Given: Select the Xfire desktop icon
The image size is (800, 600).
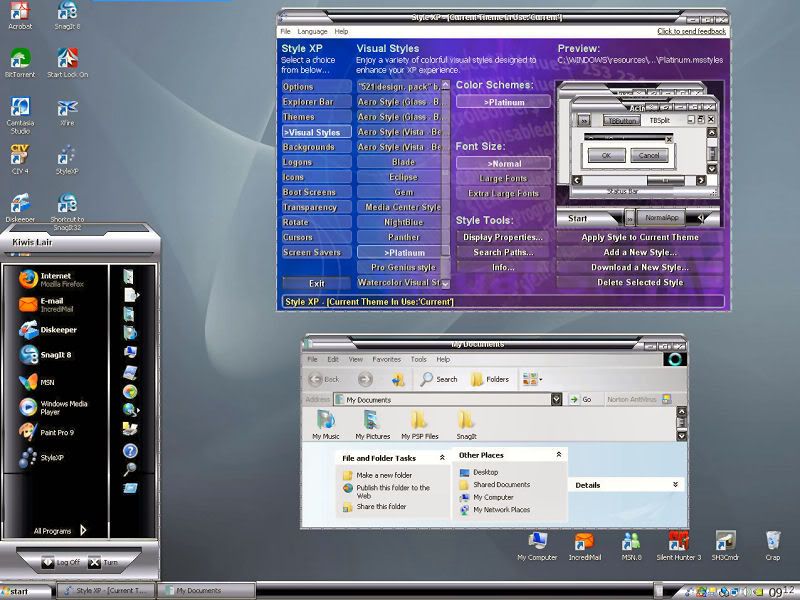Looking at the screenshot, I should [x=67, y=112].
